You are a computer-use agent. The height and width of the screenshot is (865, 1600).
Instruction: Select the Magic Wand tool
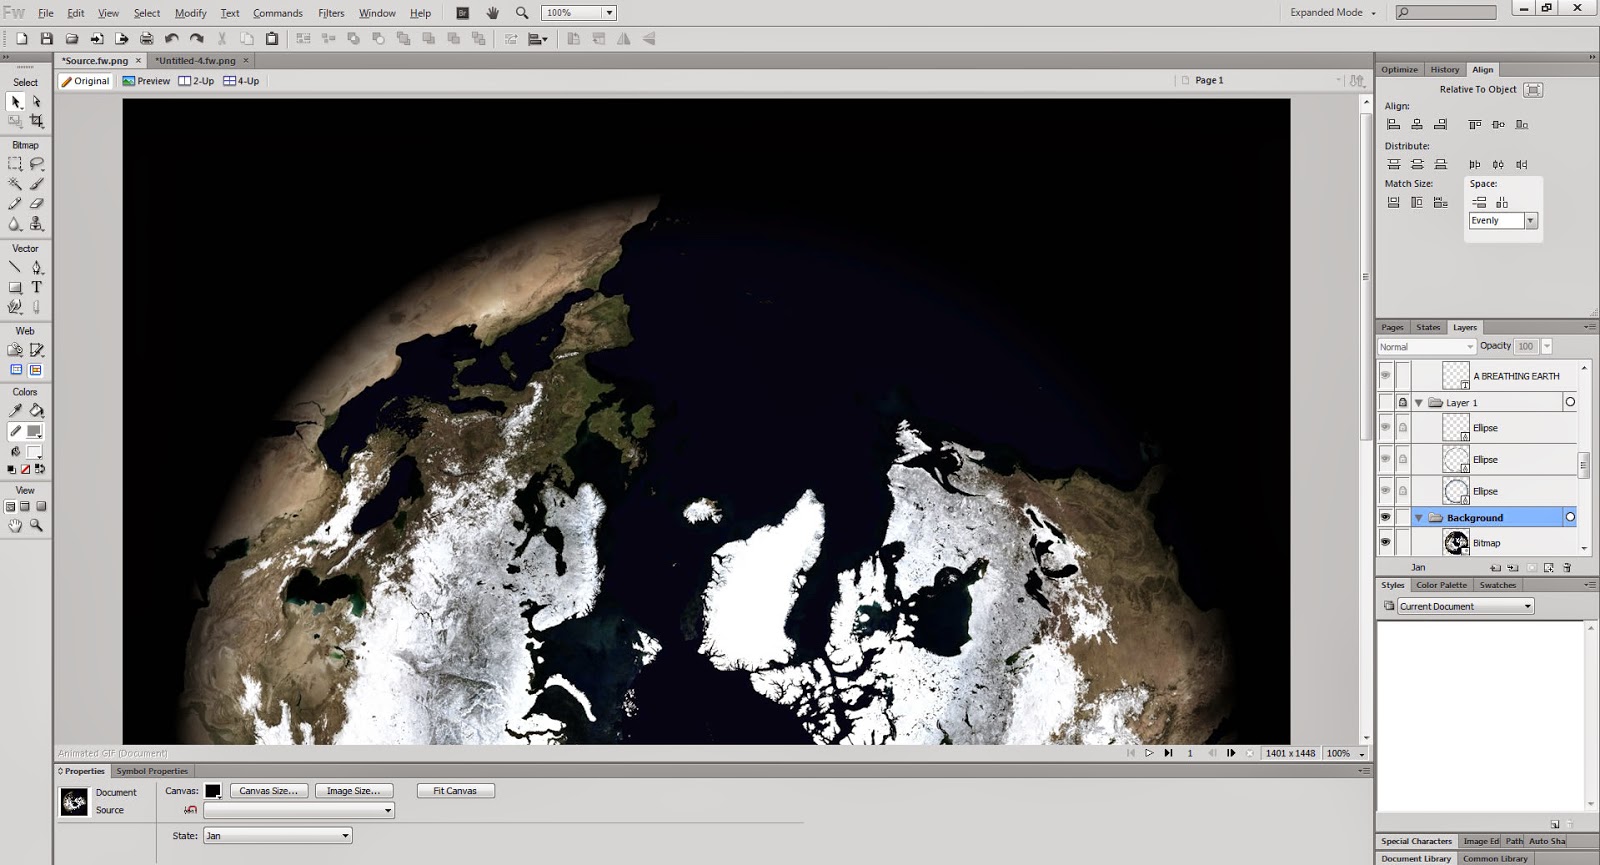[15, 183]
